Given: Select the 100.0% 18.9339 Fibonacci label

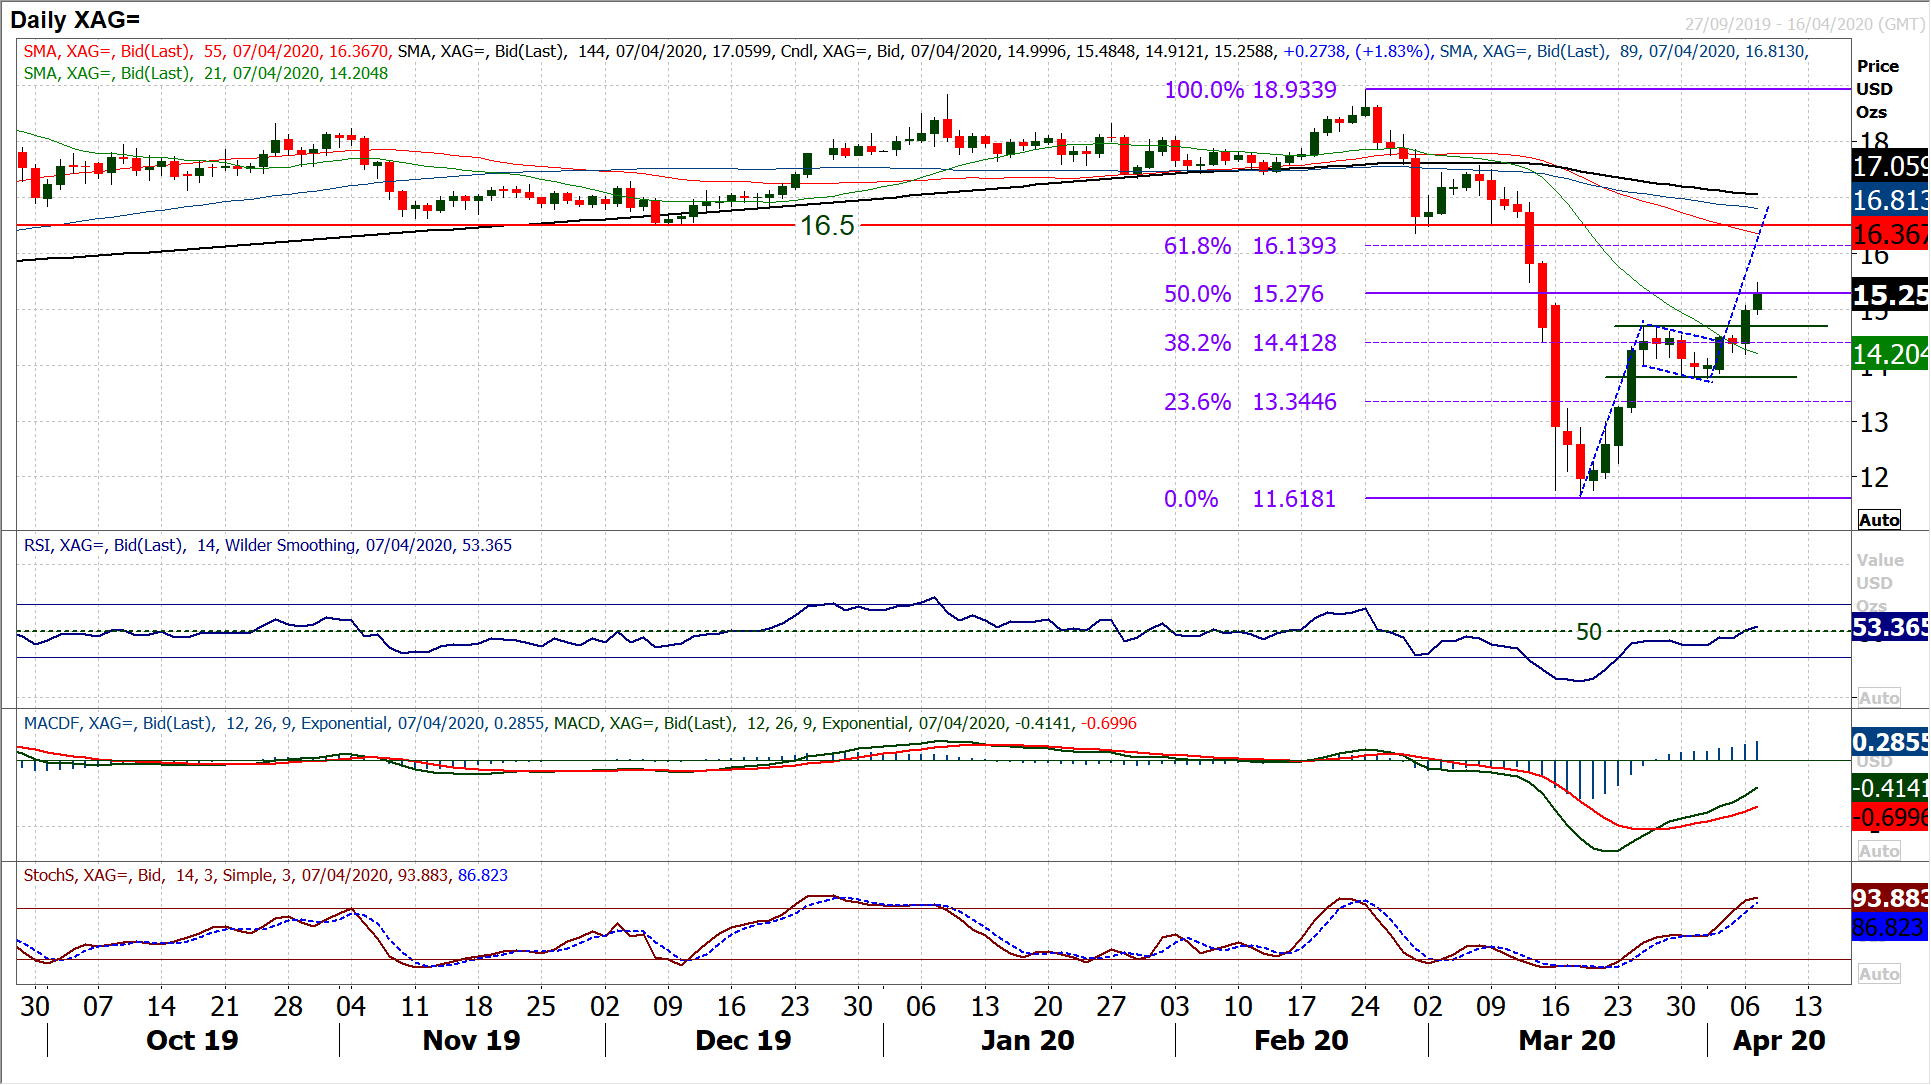Looking at the screenshot, I should tap(1250, 90).
